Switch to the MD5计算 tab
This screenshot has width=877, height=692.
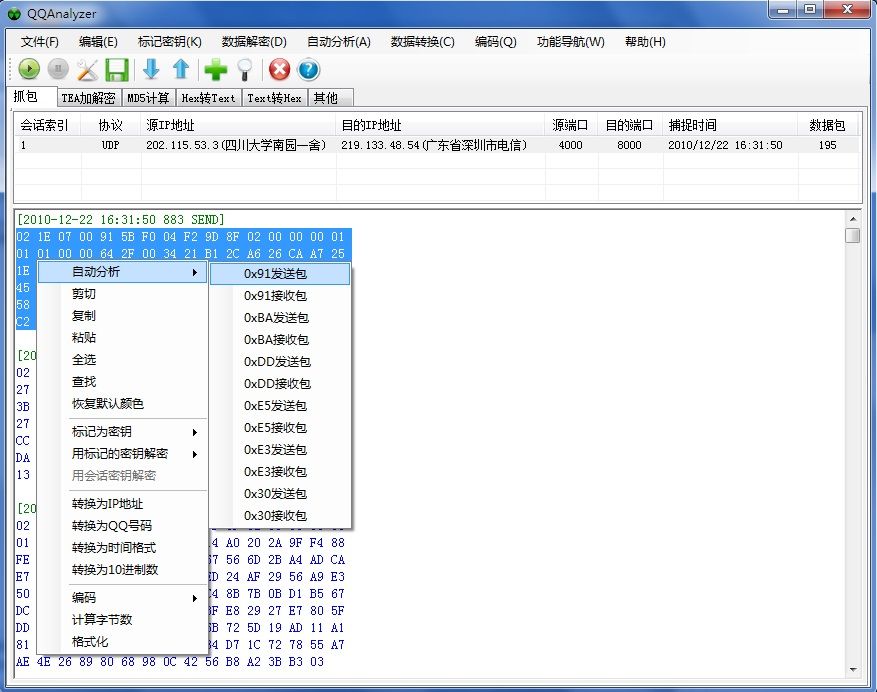click(x=149, y=98)
